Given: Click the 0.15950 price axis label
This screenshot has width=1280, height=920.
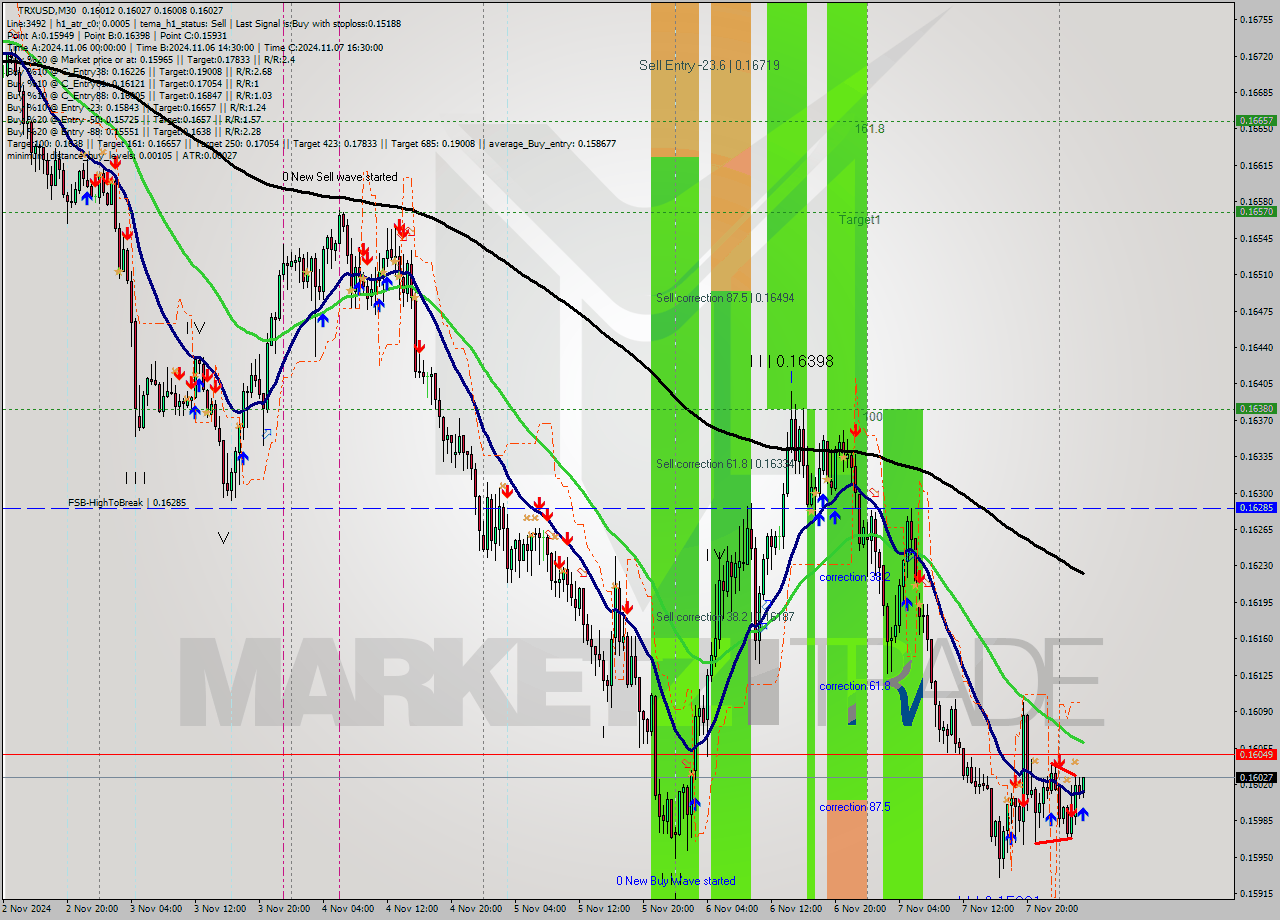Looking at the screenshot, I should click(x=1256, y=857).
